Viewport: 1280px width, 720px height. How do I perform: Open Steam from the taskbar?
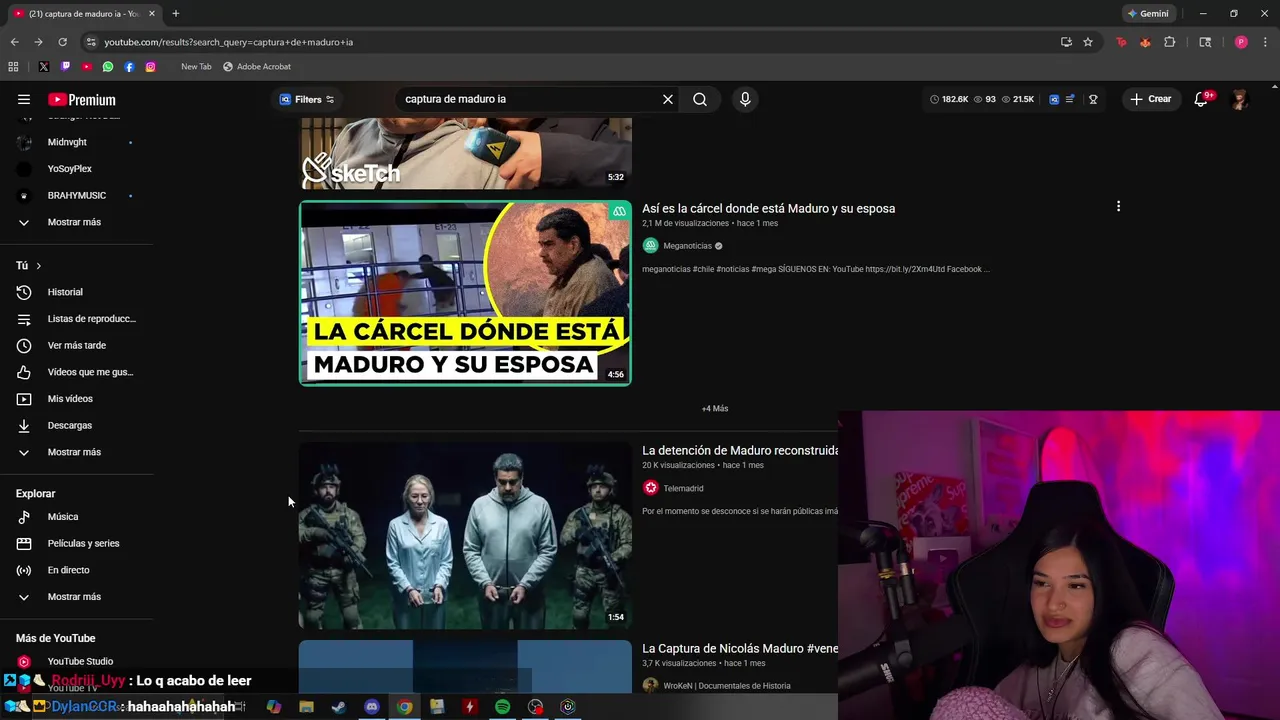coord(339,707)
